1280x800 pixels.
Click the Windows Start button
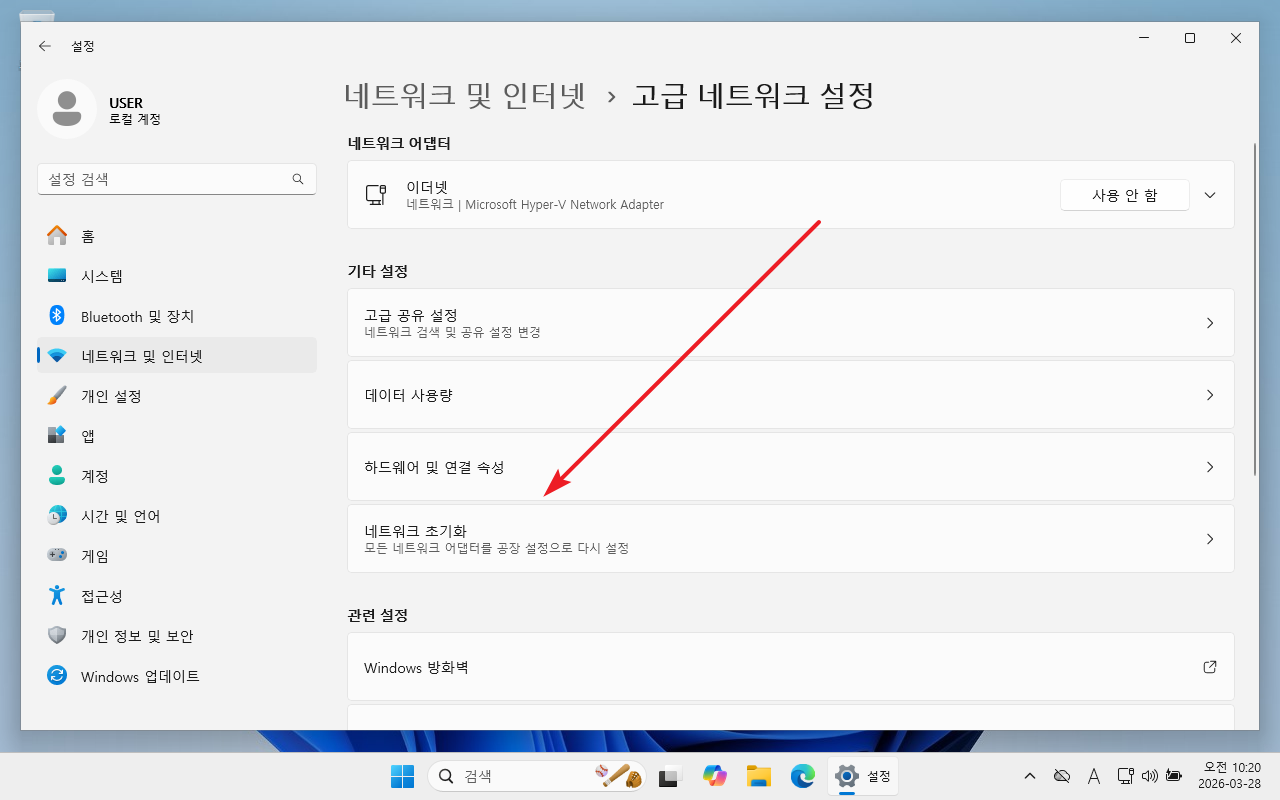tap(402, 776)
